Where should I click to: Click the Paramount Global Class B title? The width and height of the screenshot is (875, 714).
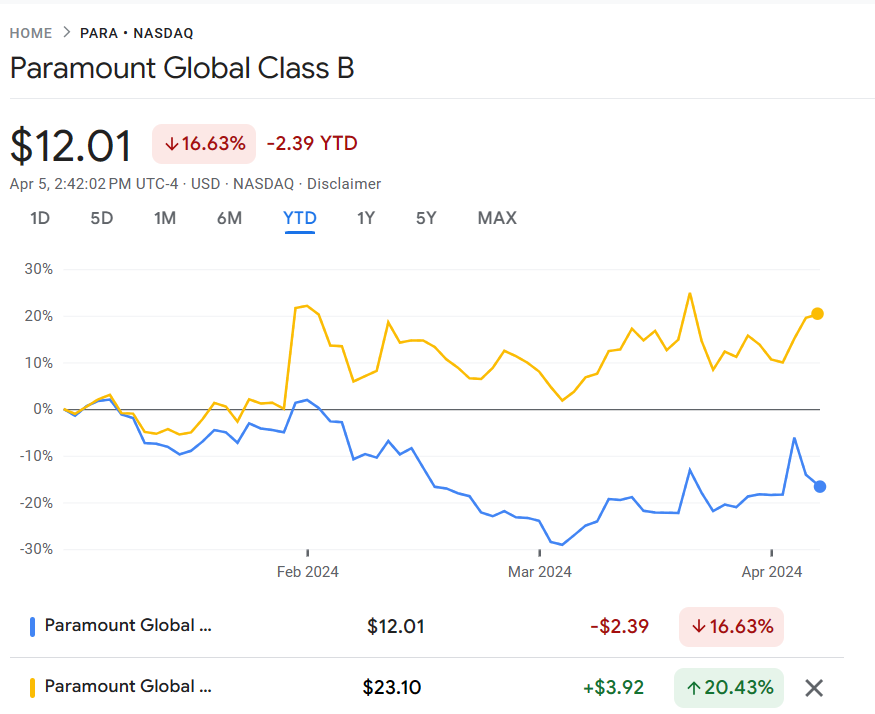(182, 68)
